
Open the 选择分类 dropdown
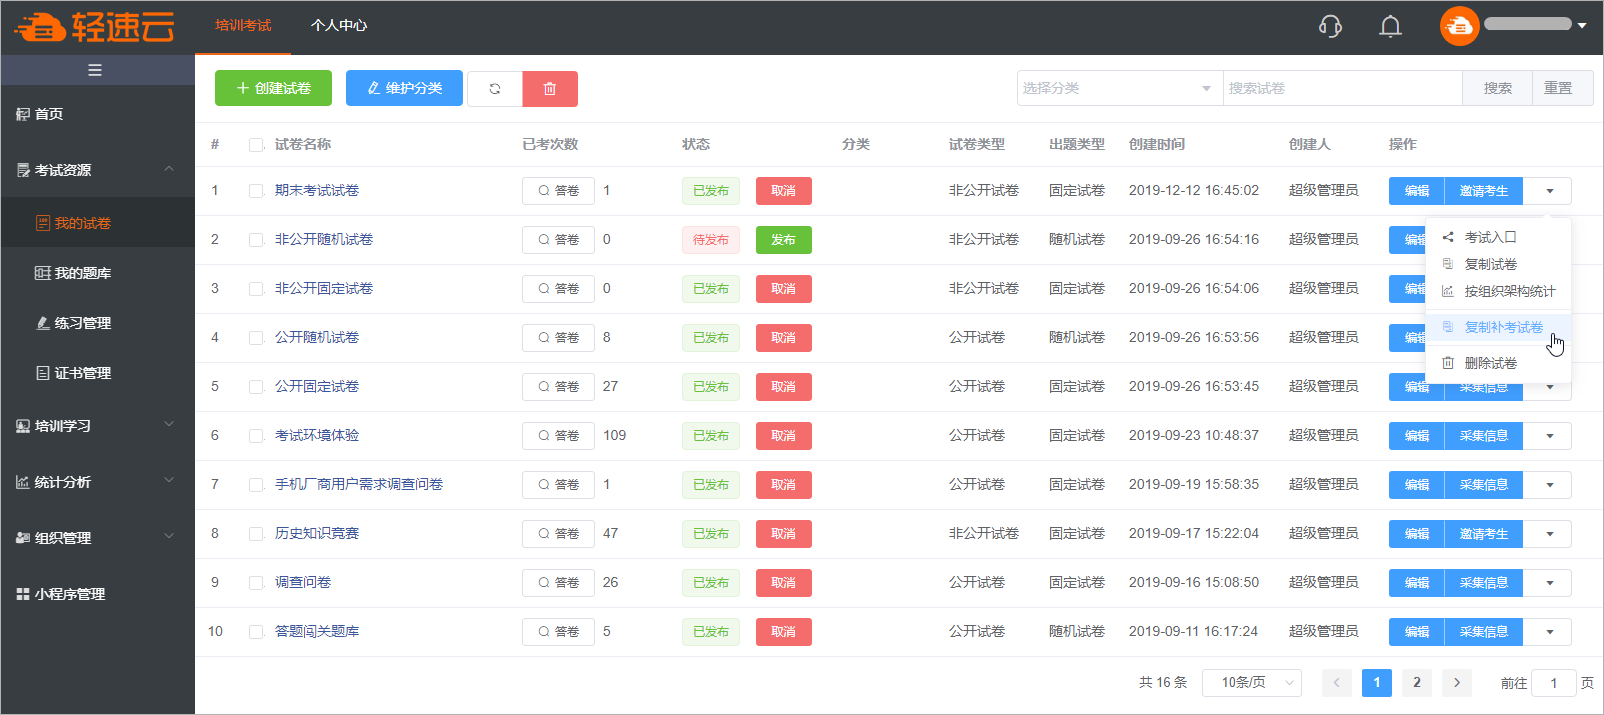1120,88
